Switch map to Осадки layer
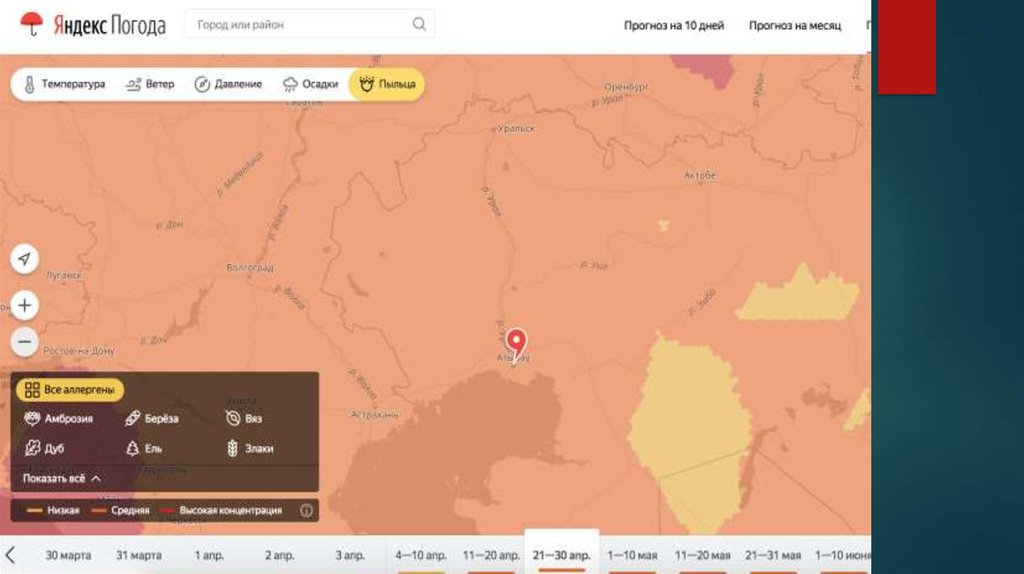This screenshot has width=1024, height=574. coord(310,84)
